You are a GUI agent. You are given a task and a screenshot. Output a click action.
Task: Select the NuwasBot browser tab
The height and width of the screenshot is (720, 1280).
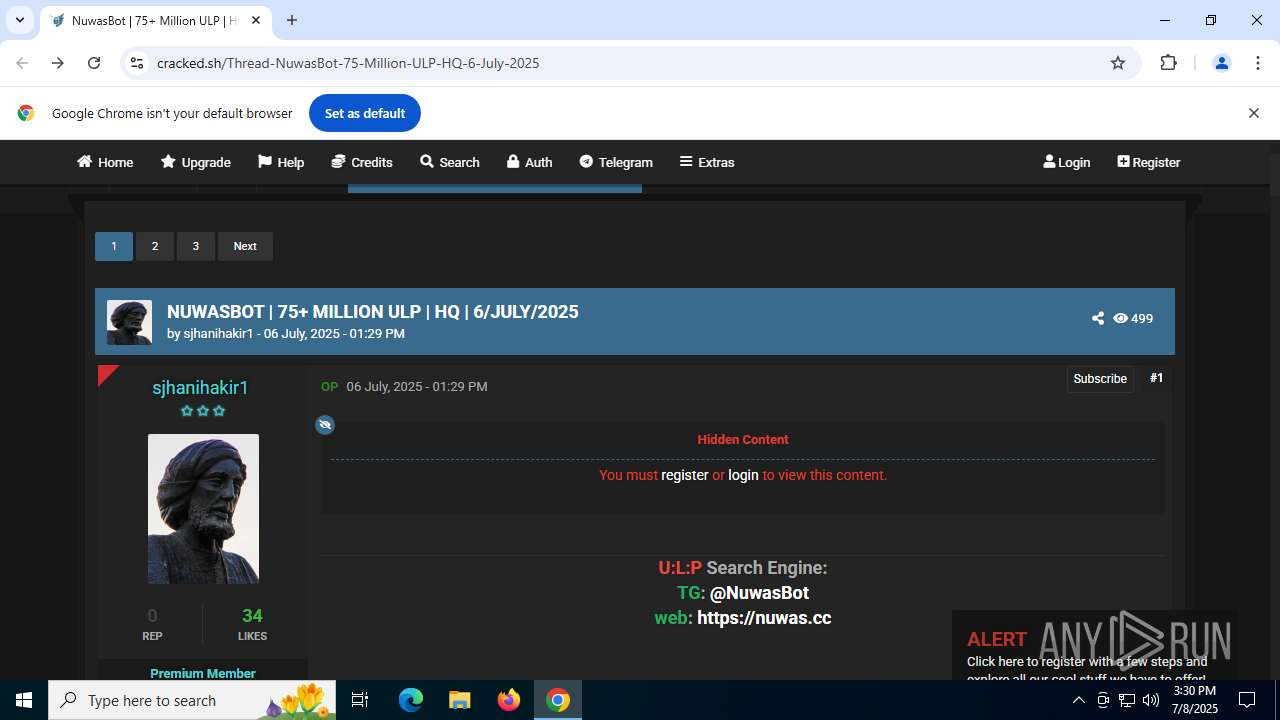(x=155, y=20)
